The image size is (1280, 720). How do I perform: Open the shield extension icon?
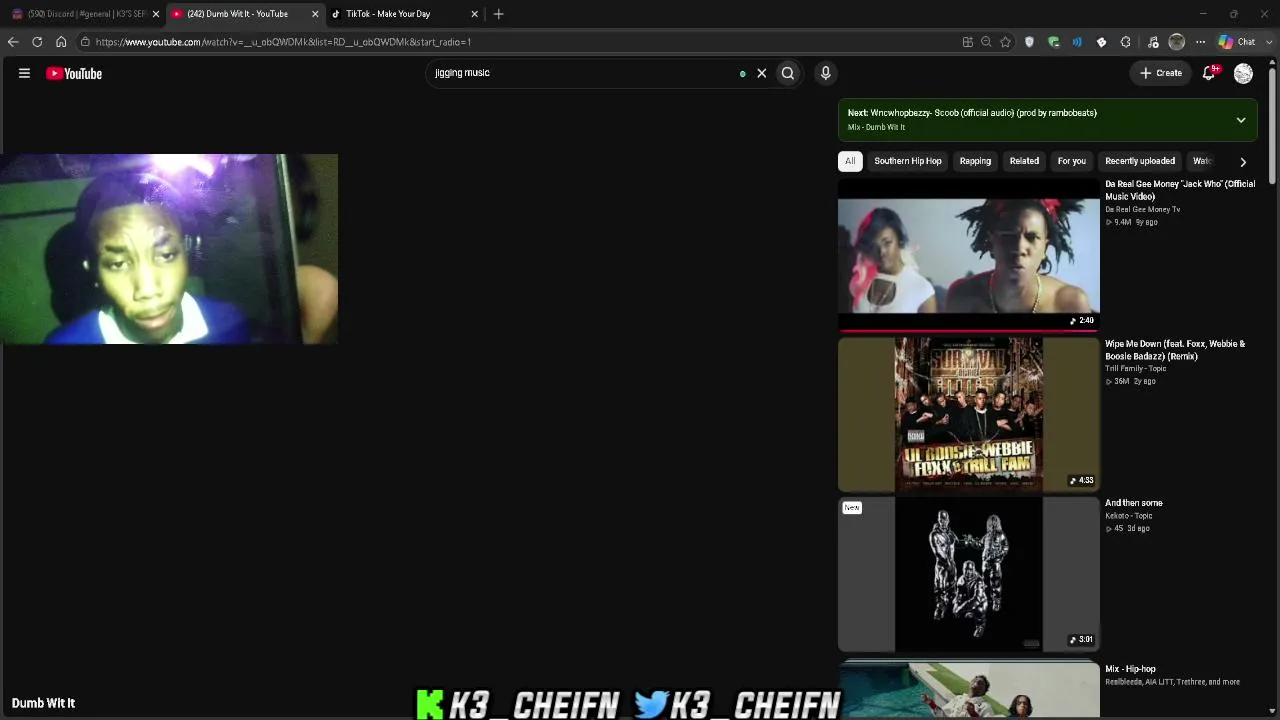click(x=1029, y=42)
